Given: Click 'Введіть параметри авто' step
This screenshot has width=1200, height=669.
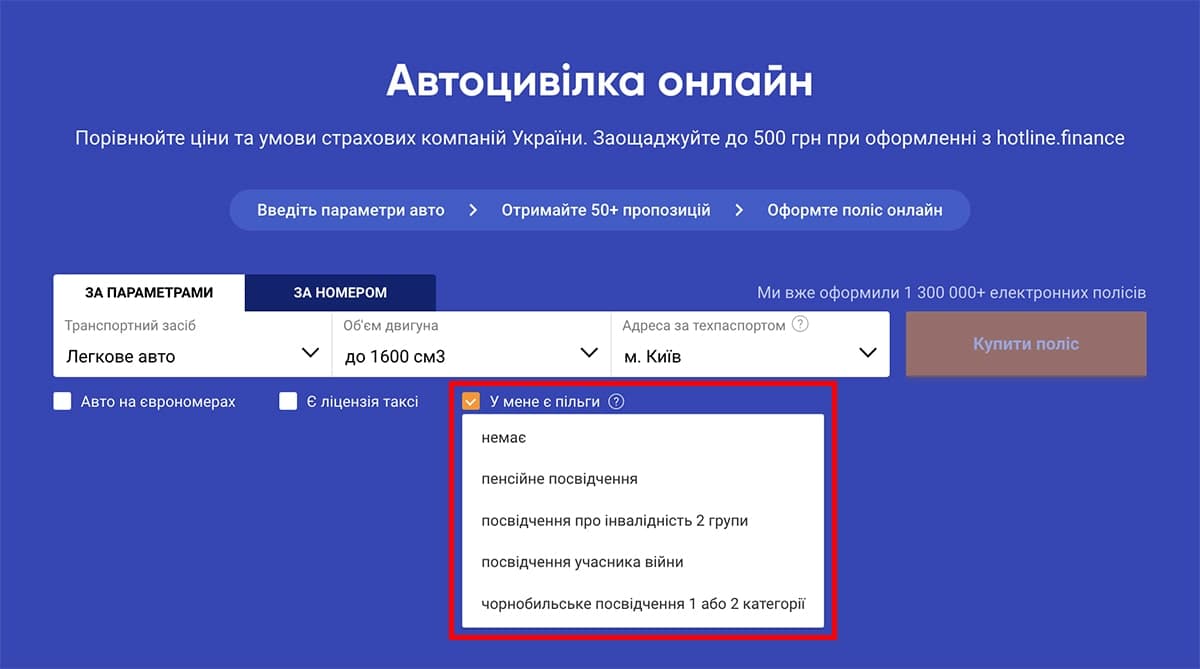Looking at the screenshot, I should click(351, 211).
